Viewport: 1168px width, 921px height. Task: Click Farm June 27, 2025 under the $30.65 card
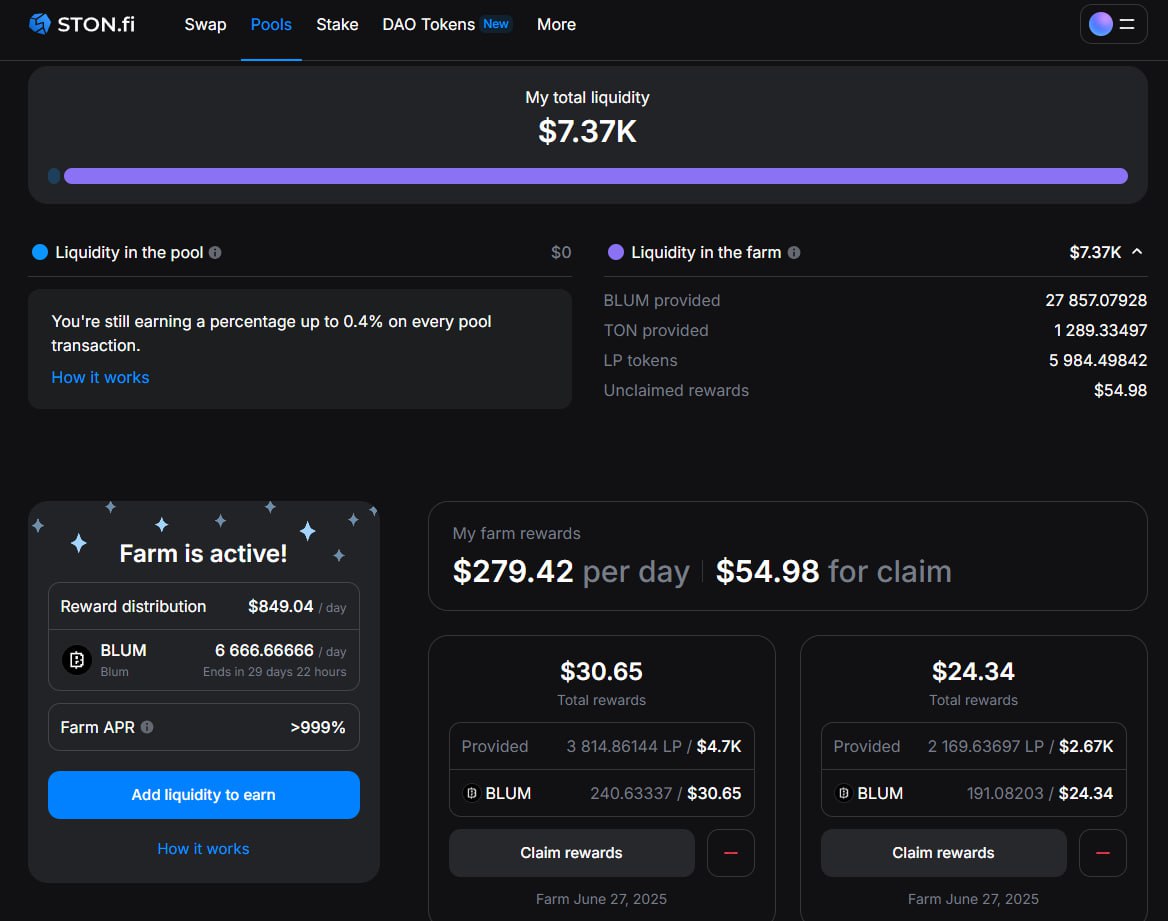pos(601,899)
